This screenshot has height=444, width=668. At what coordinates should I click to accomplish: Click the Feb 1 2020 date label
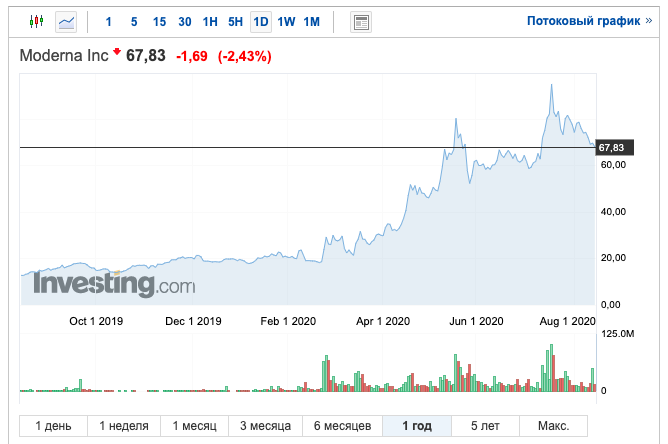[x=288, y=321]
